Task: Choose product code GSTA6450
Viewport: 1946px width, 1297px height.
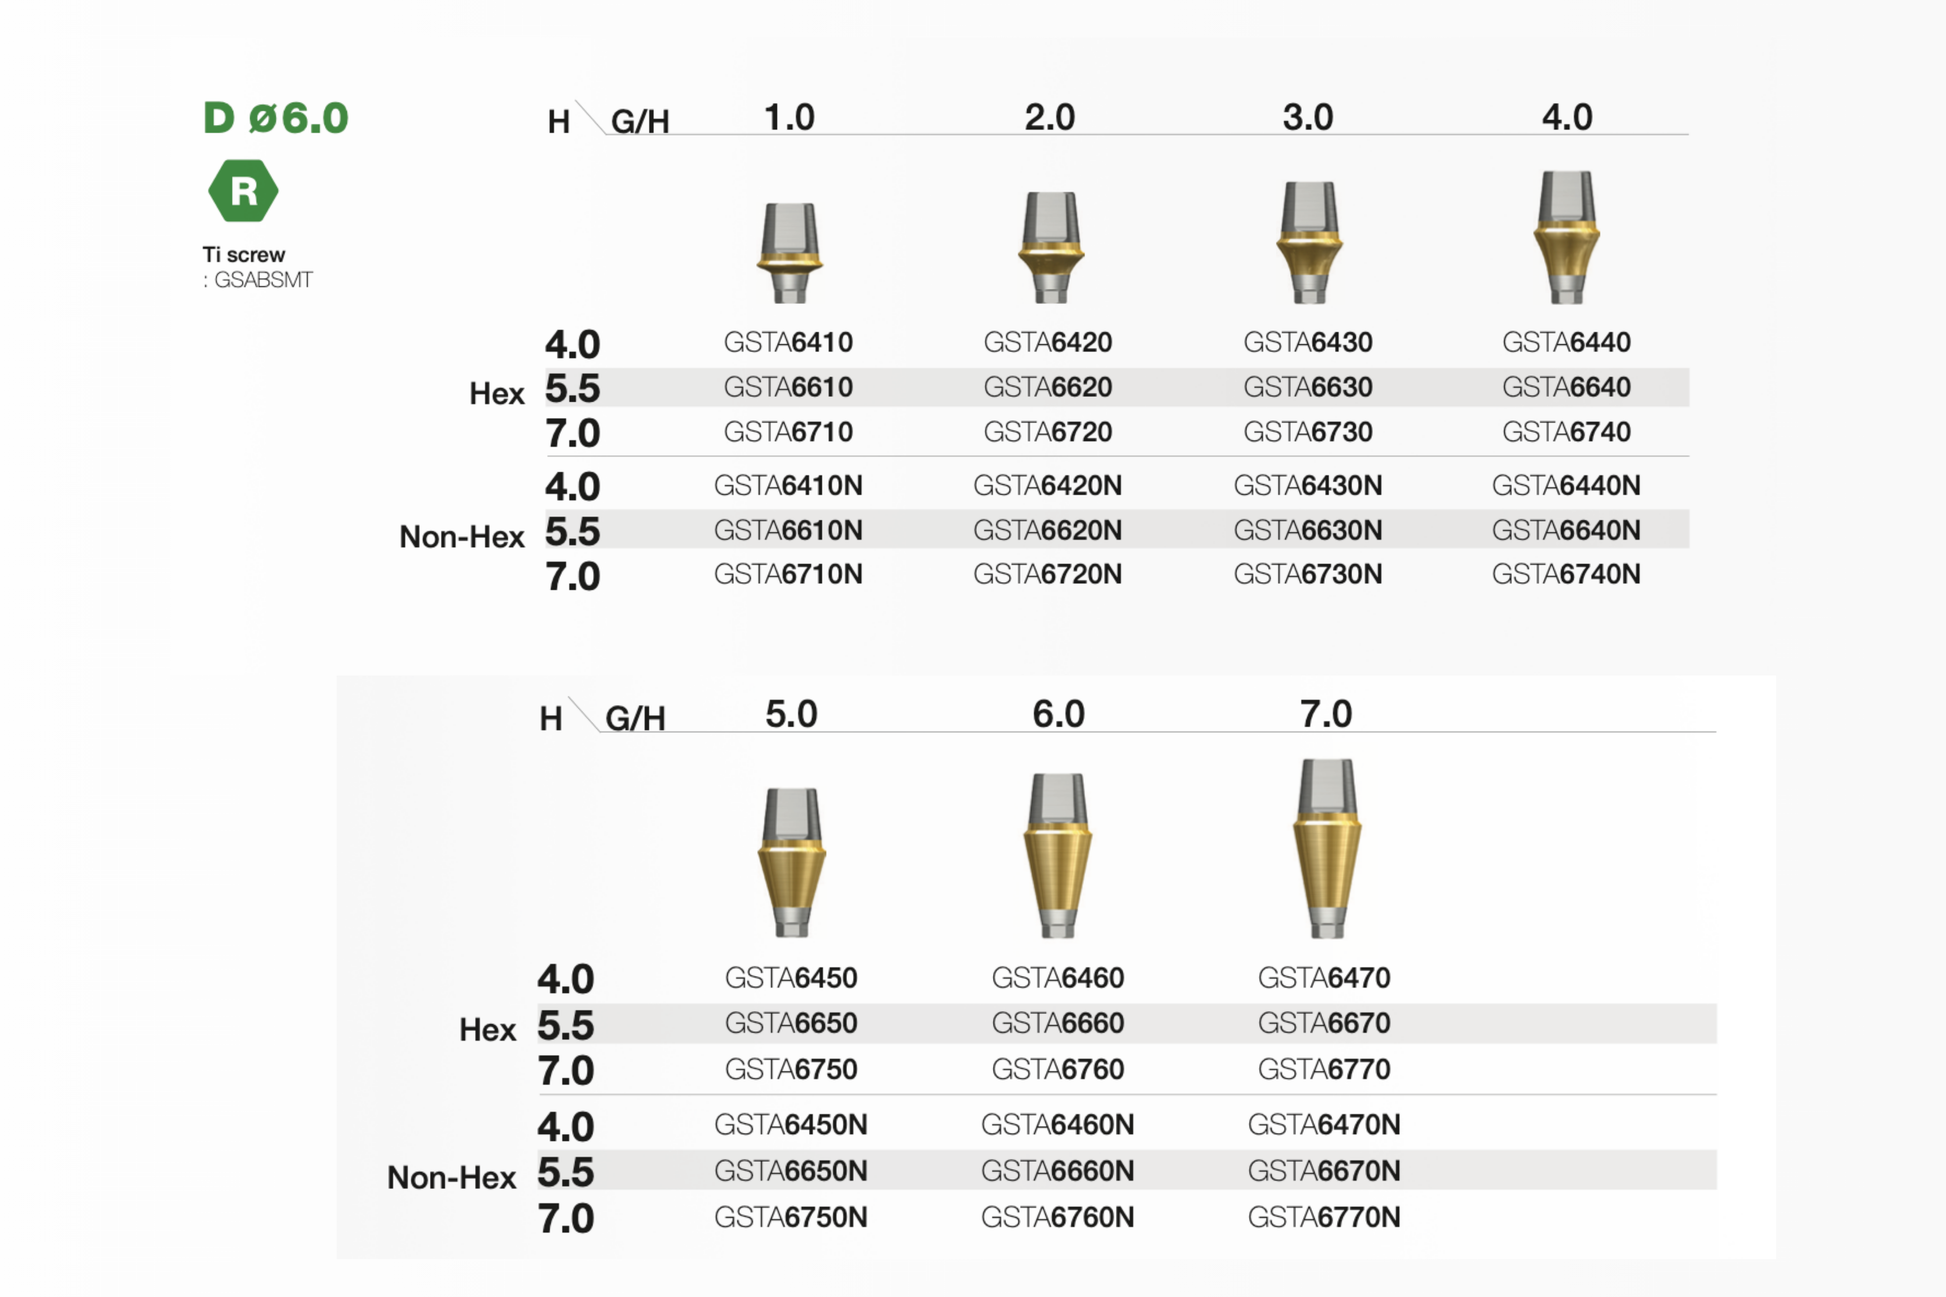Action: [791, 978]
